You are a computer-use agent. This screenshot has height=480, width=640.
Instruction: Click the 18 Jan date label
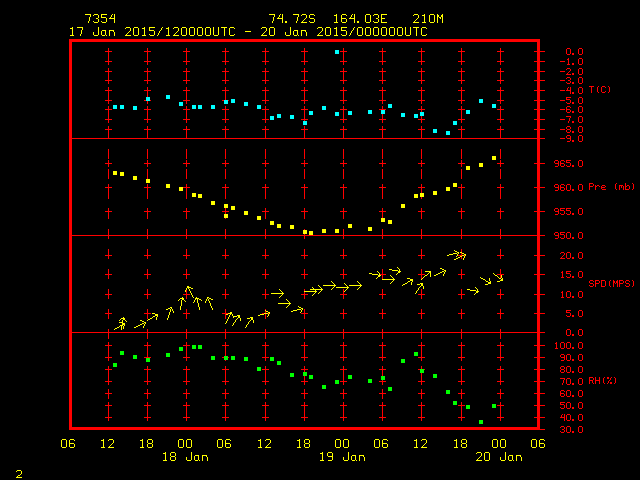pos(185,457)
